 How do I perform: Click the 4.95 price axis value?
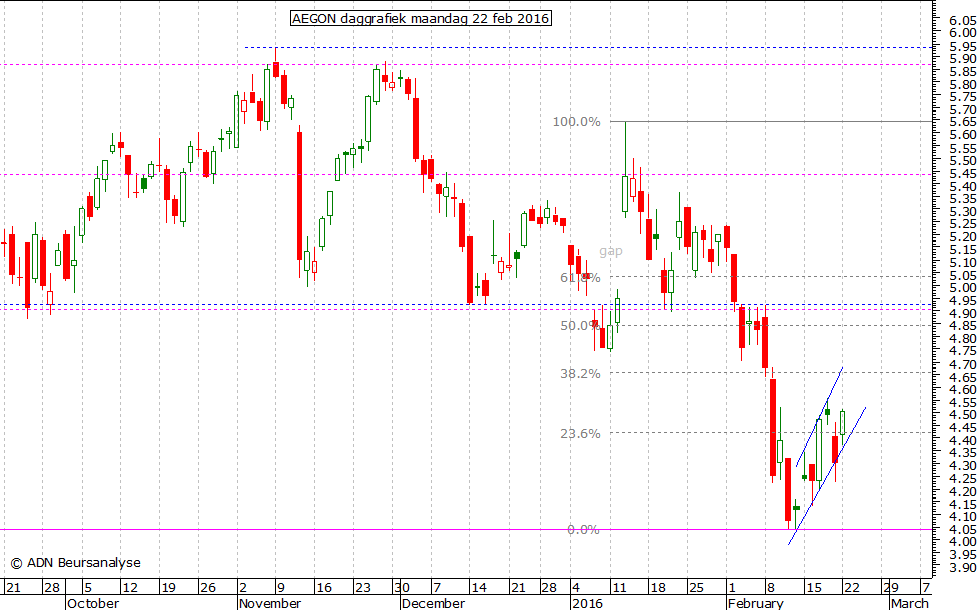pos(962,301)
